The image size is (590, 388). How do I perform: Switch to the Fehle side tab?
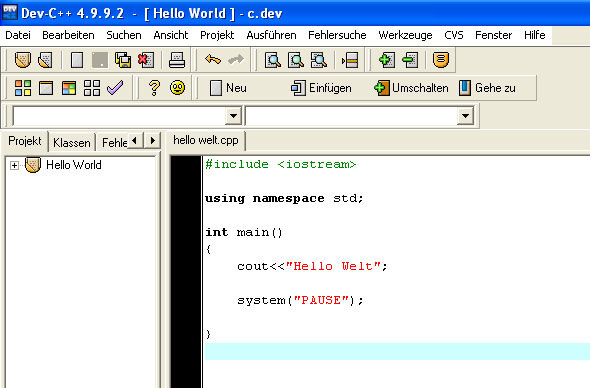pos(114,143)
